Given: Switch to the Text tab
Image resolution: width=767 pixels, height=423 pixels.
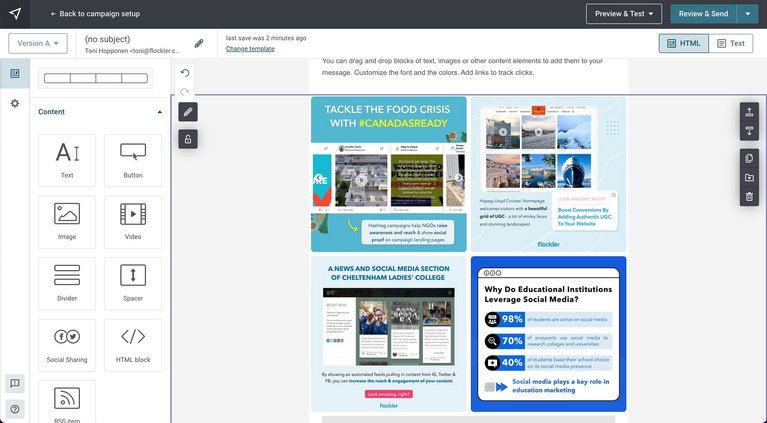Looking at the screenshot, I should click(731, 43).
